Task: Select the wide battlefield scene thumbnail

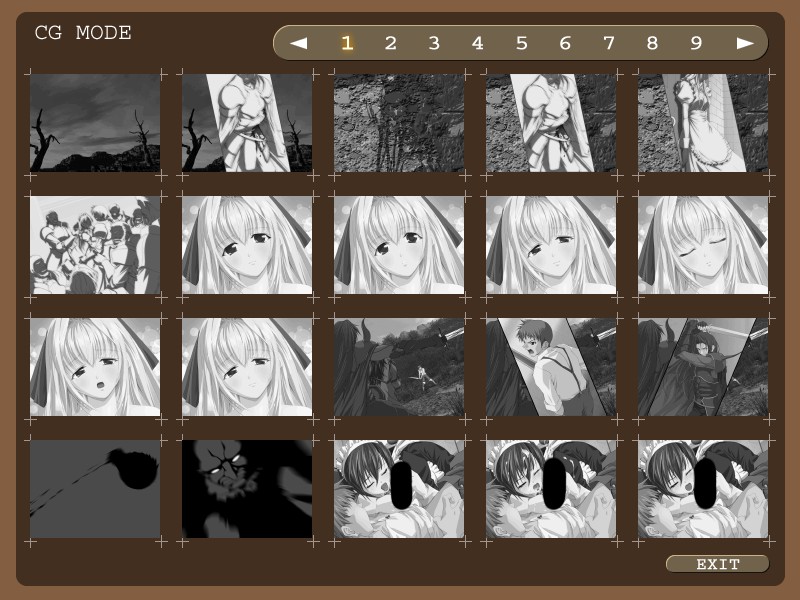Action: point(399,367)
